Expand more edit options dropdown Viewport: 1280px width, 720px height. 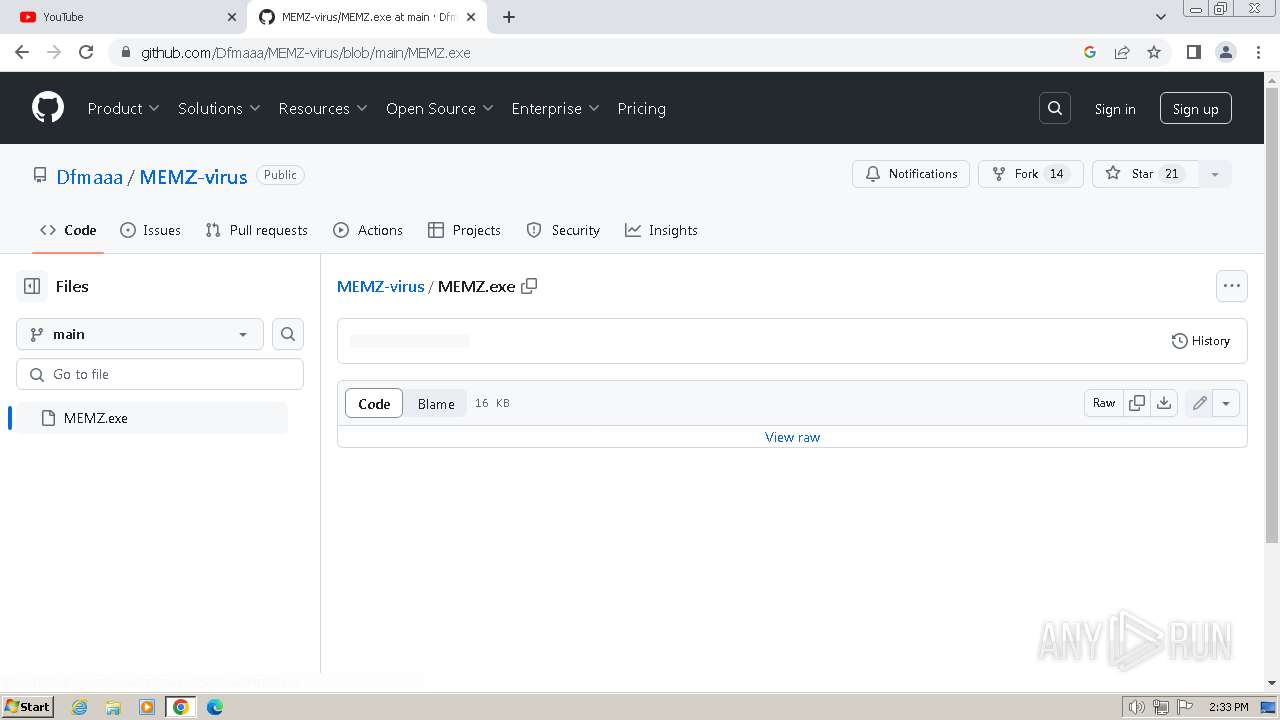[1226, 403]
